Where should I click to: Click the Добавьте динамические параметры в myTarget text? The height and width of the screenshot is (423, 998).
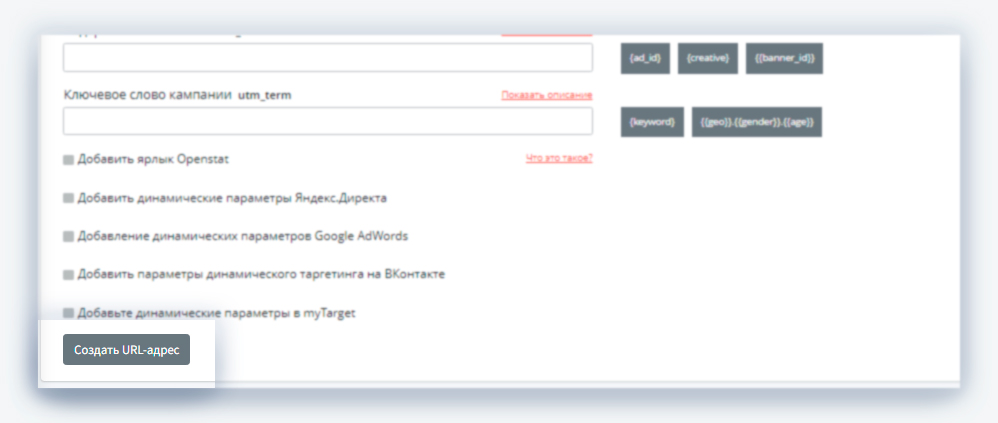coord(216,313)
